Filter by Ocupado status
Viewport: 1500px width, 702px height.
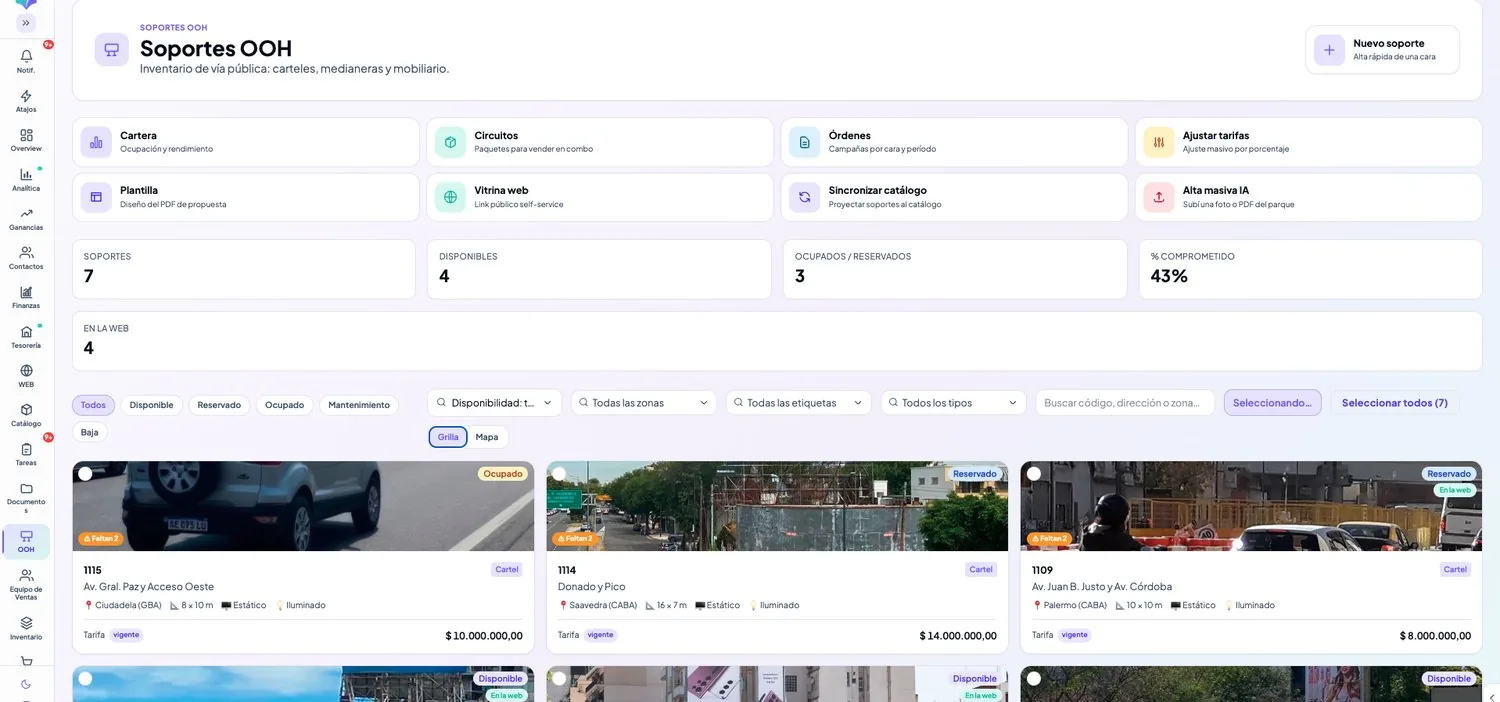coord(284,405)
